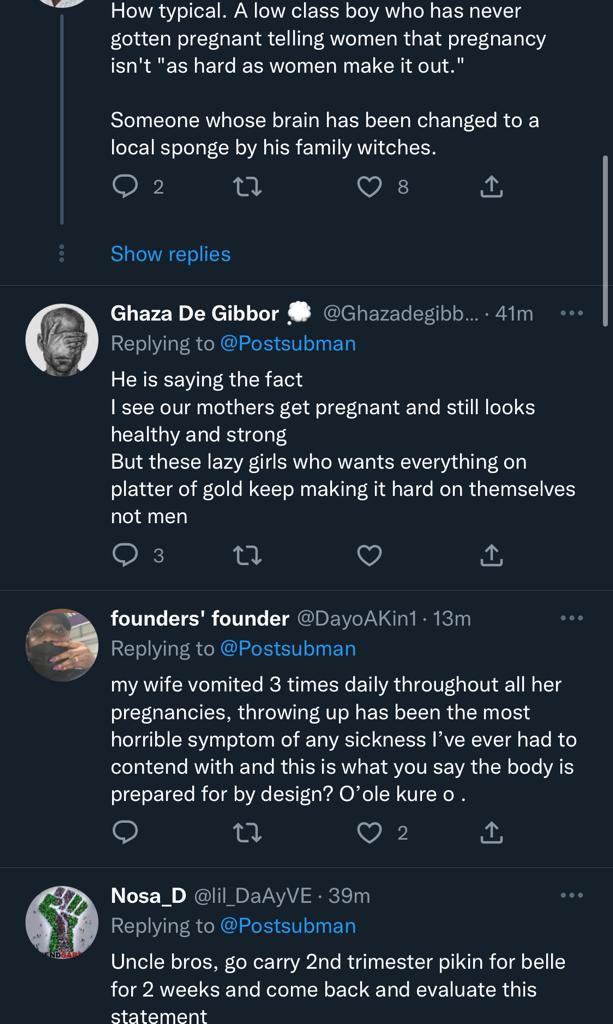Open Nosa_D's profile name
This screenshot has height=1024, width=613.
(x=148, y=896)
